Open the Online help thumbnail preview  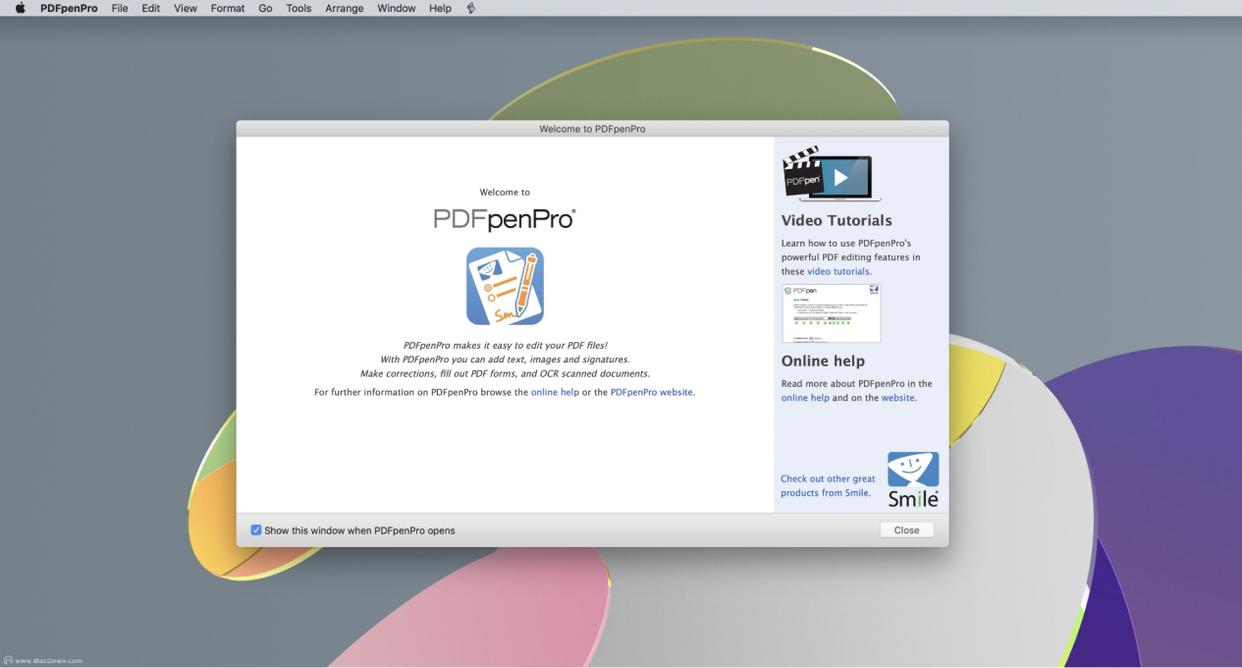[830, 313]
